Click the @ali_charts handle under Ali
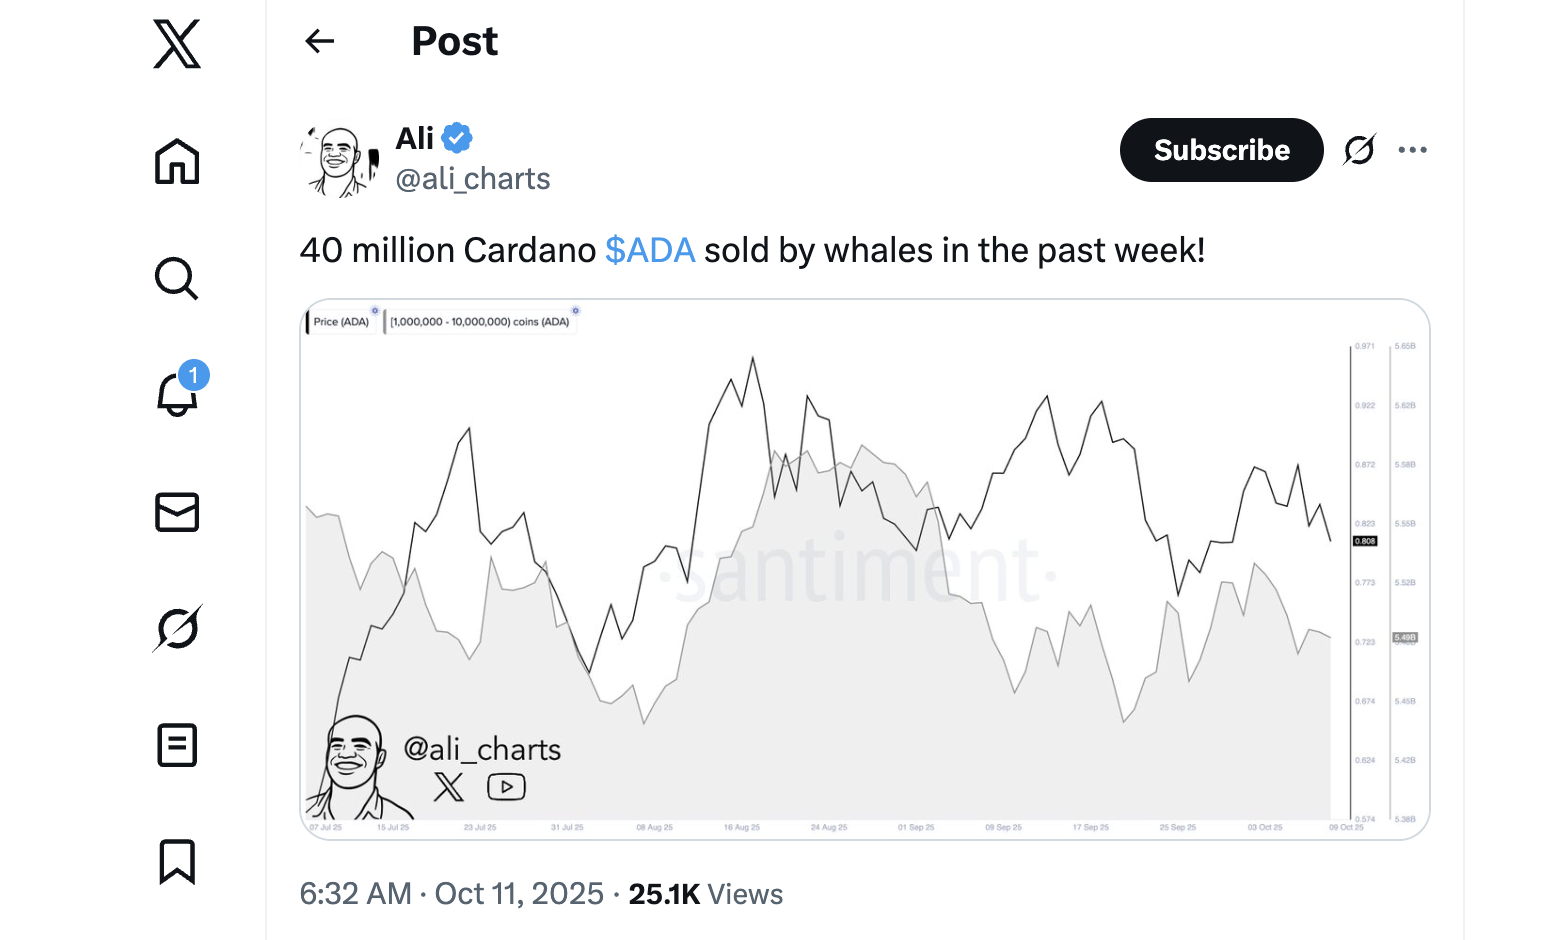 click(473, 179)
